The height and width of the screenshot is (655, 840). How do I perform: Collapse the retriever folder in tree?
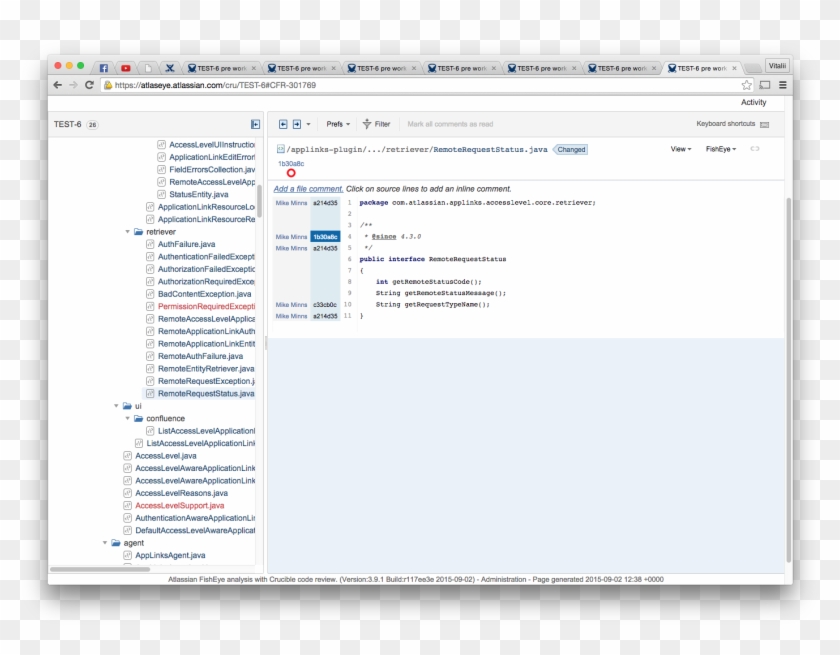point(128,231)
